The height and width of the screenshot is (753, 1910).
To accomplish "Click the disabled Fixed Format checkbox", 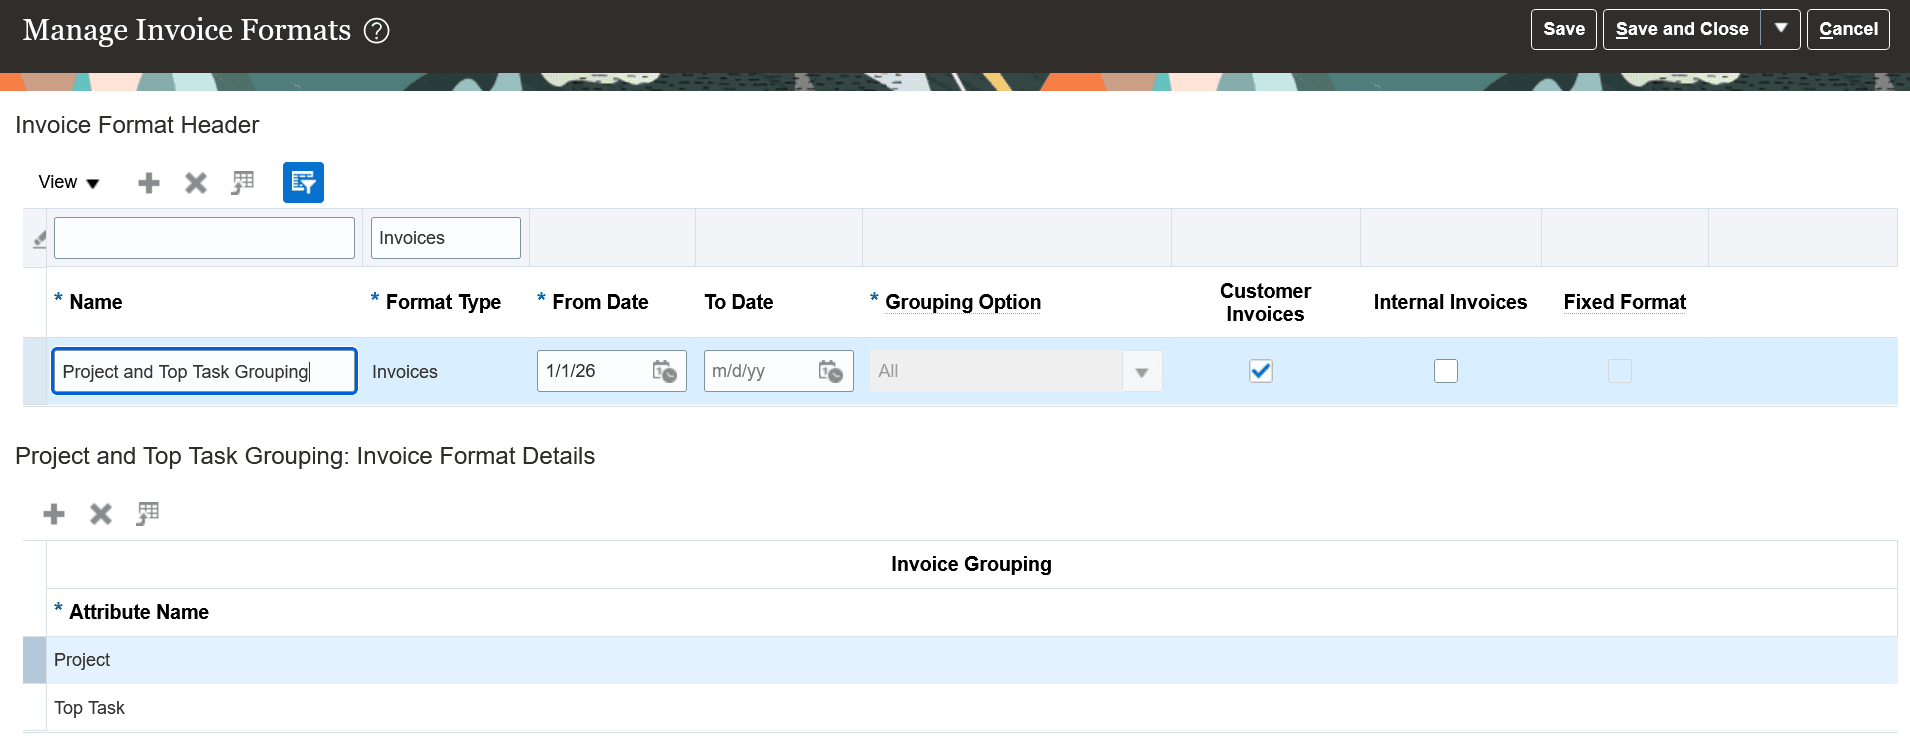I will pos(1620,371).
